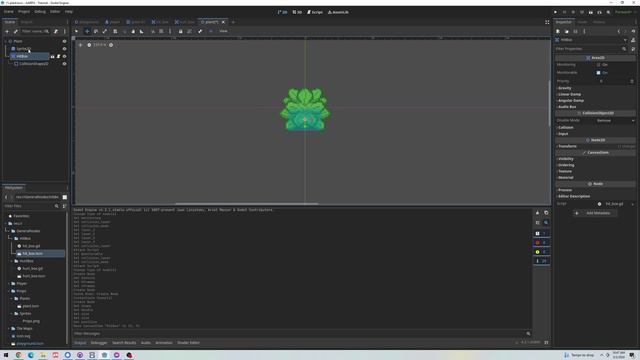Click the clear output icon
The height and width of the screenshot is (360, 640).
pyautogui.click(x=538, y=213)
